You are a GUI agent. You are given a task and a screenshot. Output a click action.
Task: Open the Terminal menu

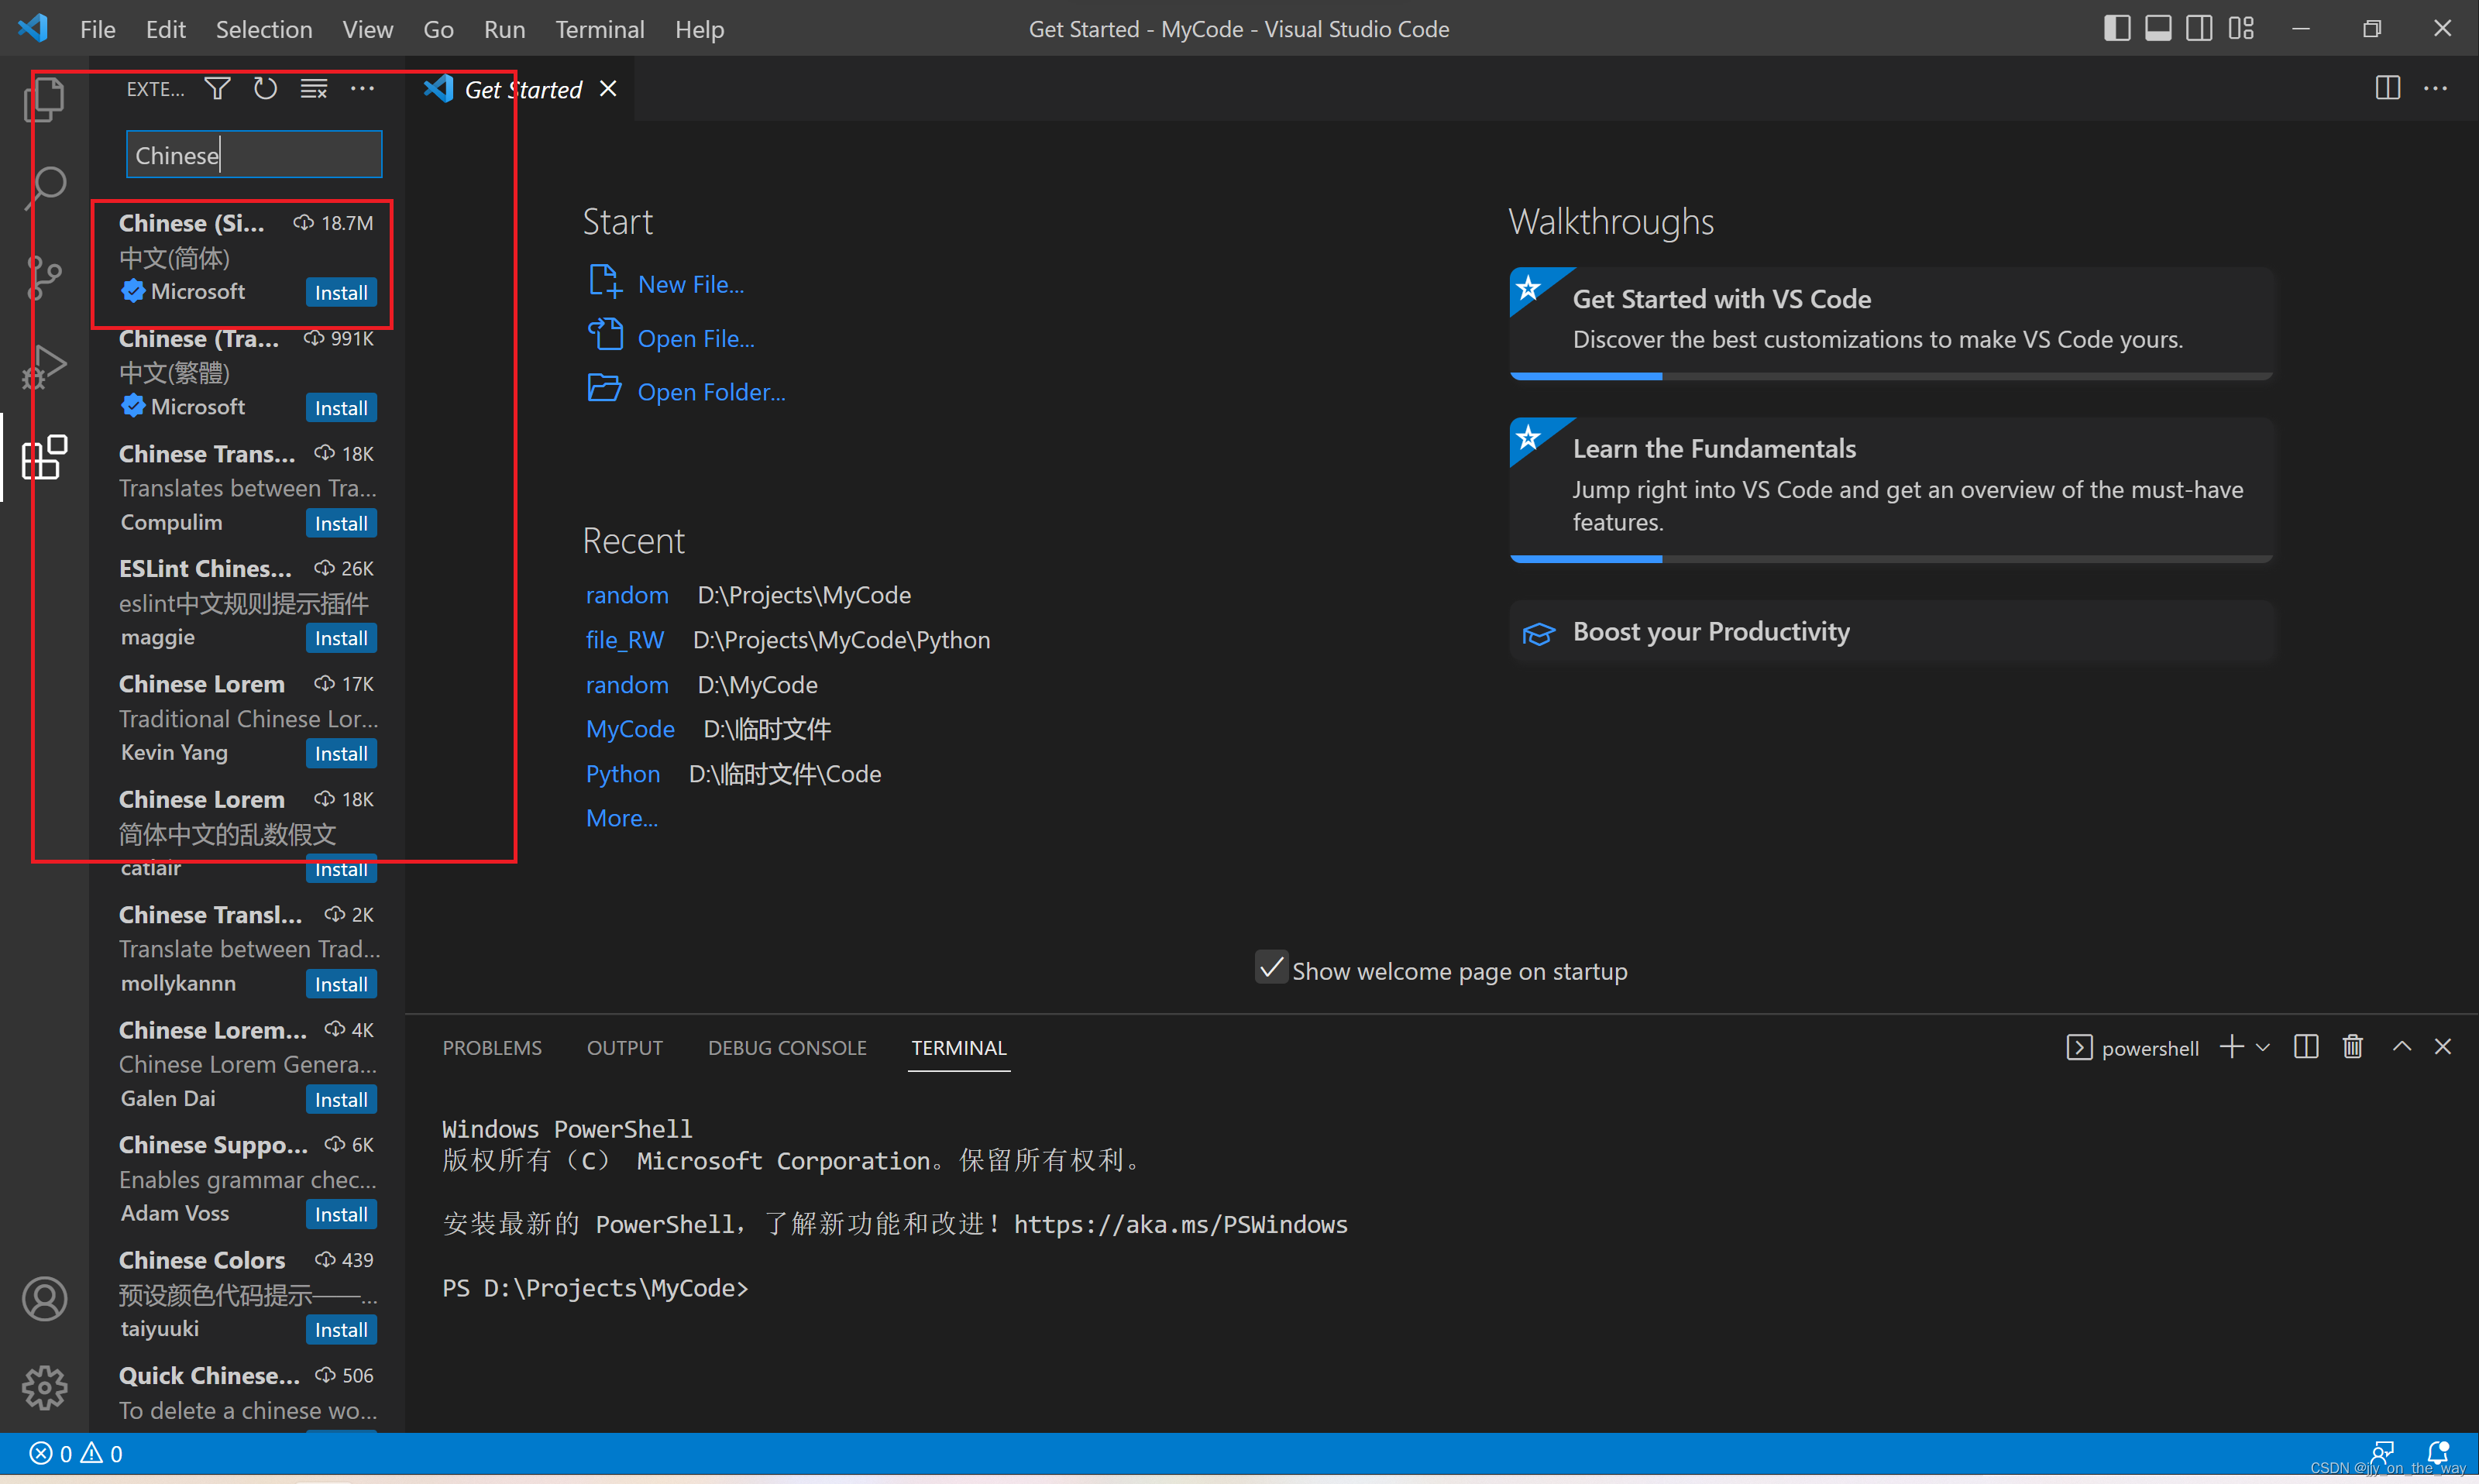599,29
